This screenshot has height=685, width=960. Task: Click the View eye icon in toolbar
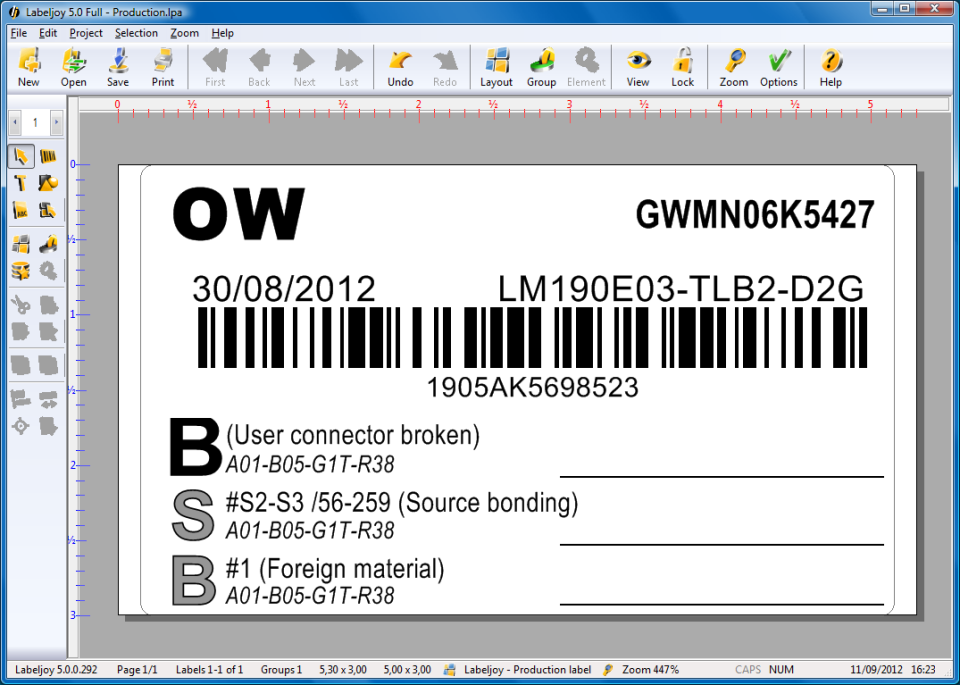point(638,67)
